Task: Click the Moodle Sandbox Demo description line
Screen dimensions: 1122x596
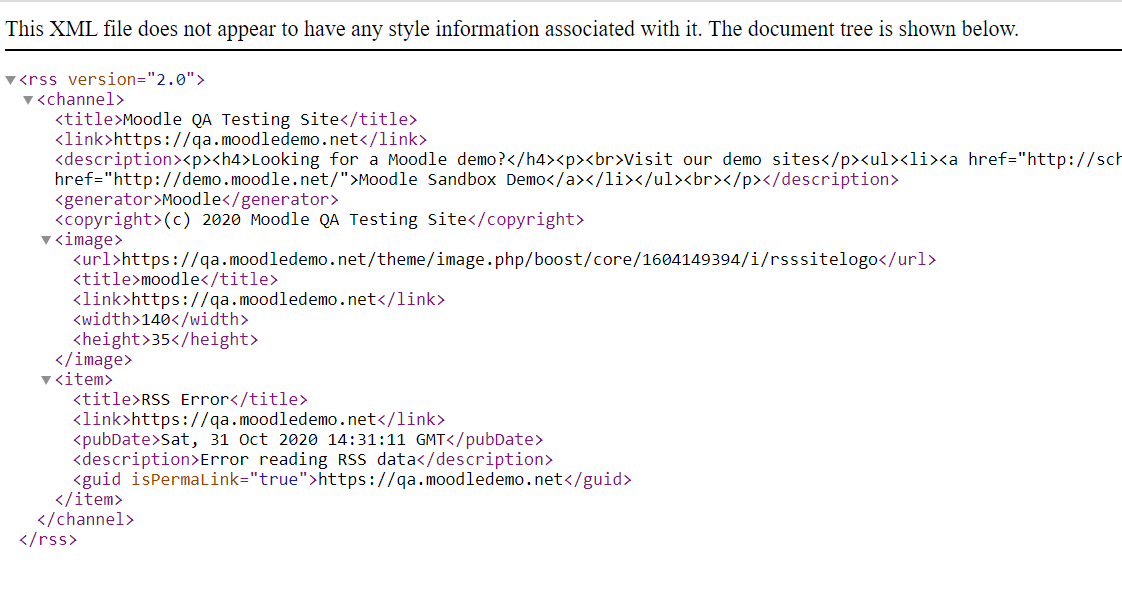Action: point(477,180)
